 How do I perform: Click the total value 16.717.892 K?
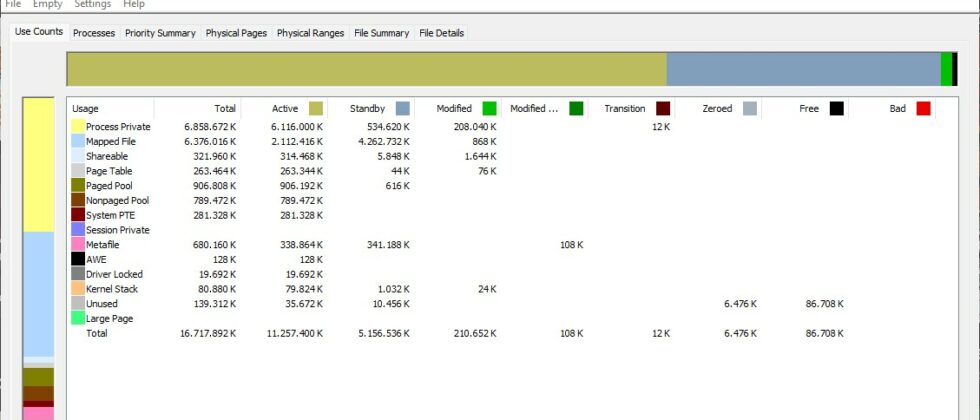click(208, 333)
